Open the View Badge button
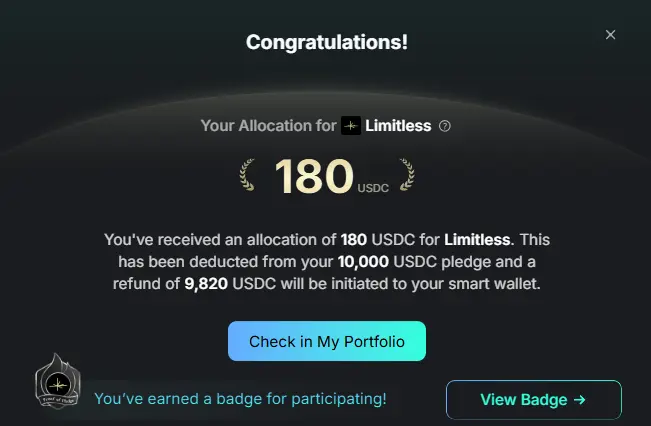The width and height of the screenshot is (651, 426). (533, 400)
